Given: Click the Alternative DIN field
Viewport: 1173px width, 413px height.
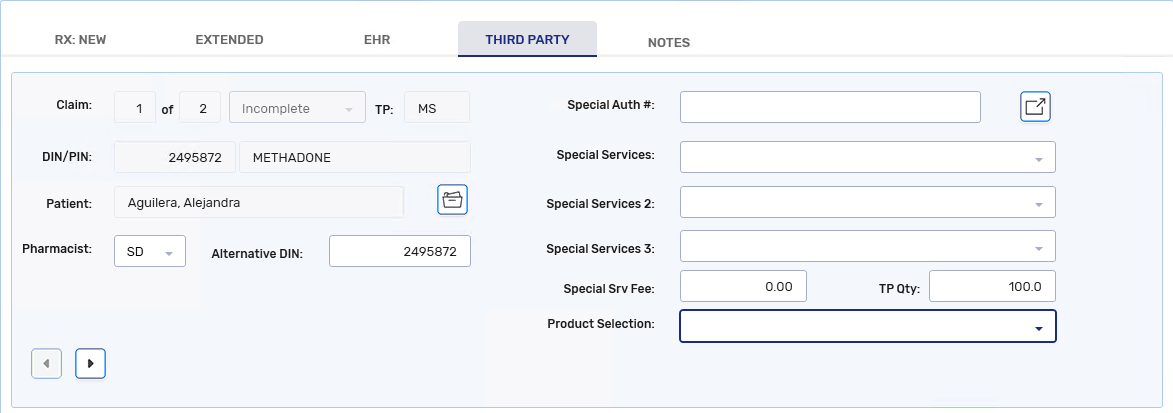Looking at the screenshot, I should point(399,252).
